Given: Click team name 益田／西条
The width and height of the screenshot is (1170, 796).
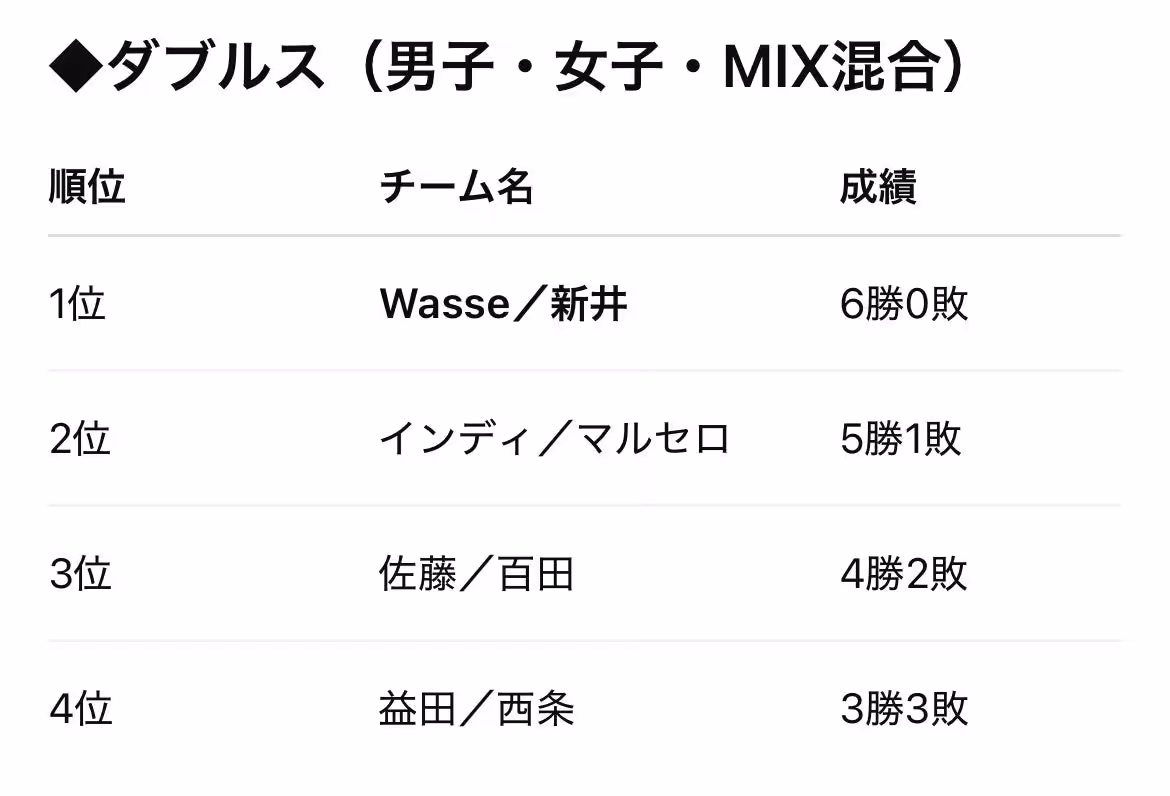Looking at the screenshot, I should (x=477, y=709).
